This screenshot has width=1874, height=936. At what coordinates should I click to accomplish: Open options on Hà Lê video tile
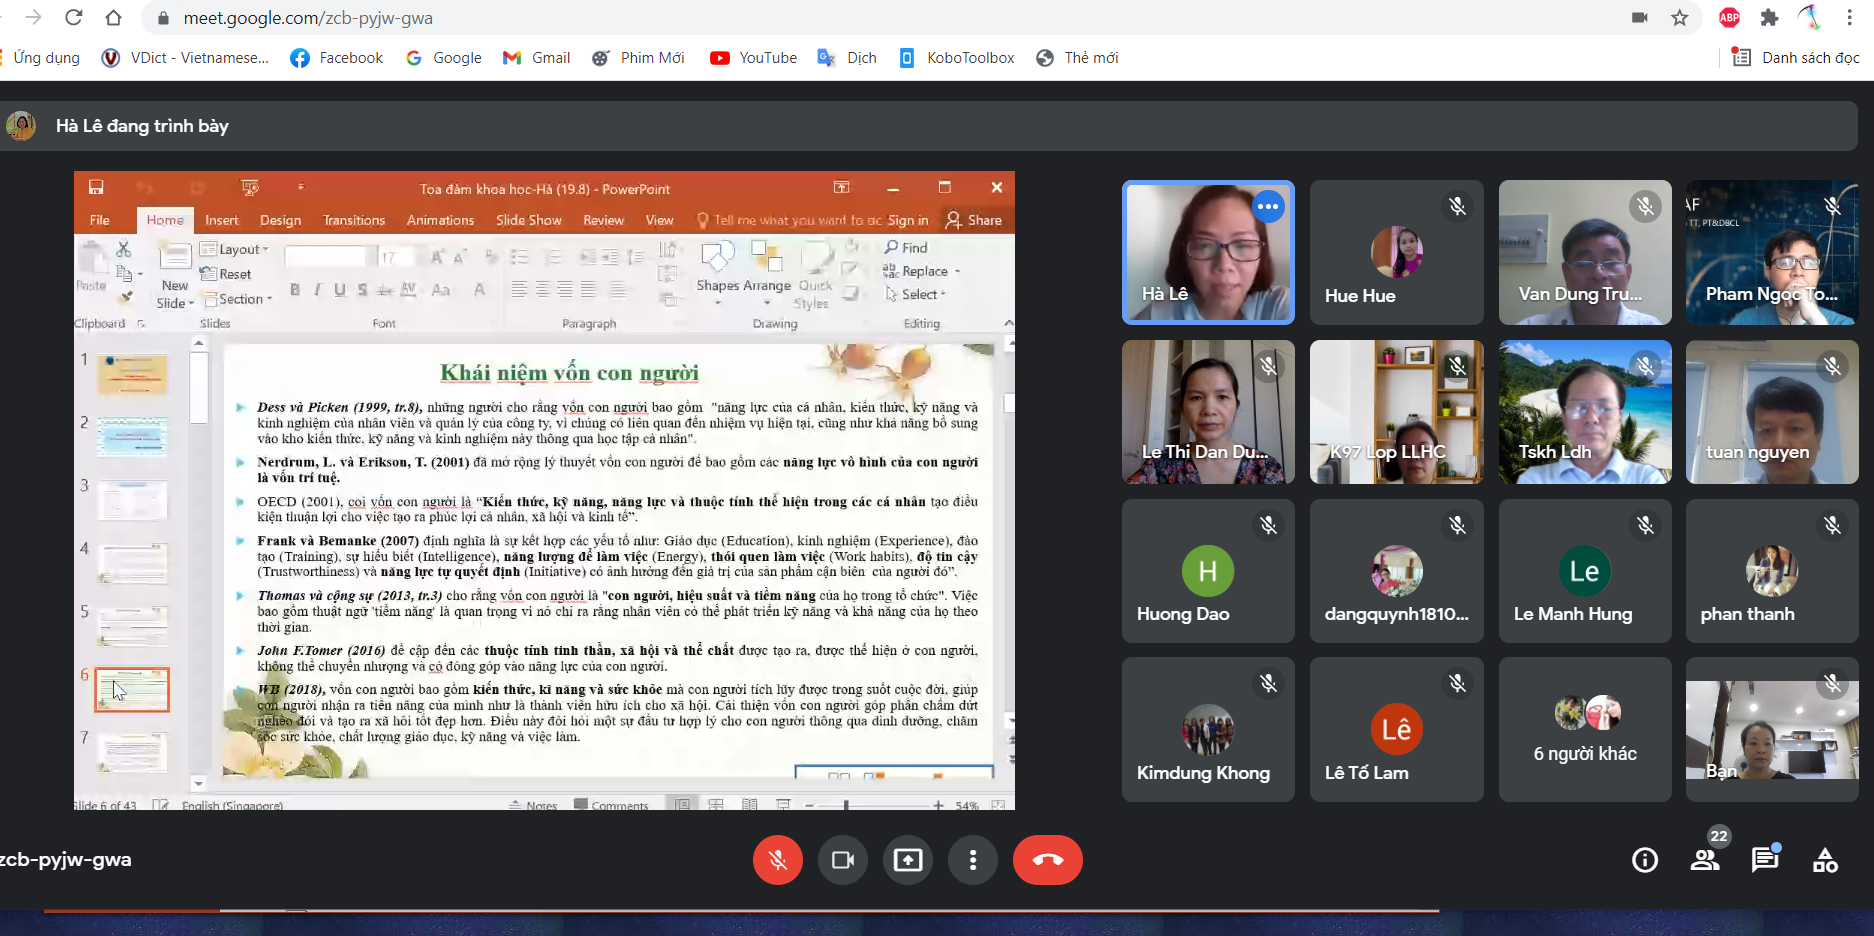[1268, 207]
